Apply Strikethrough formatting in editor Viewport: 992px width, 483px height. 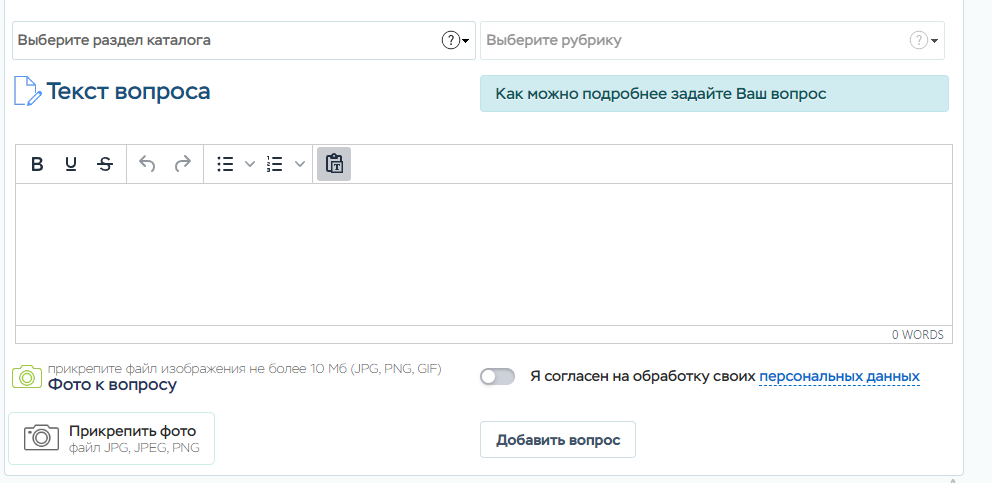click(x=105, y=164)
